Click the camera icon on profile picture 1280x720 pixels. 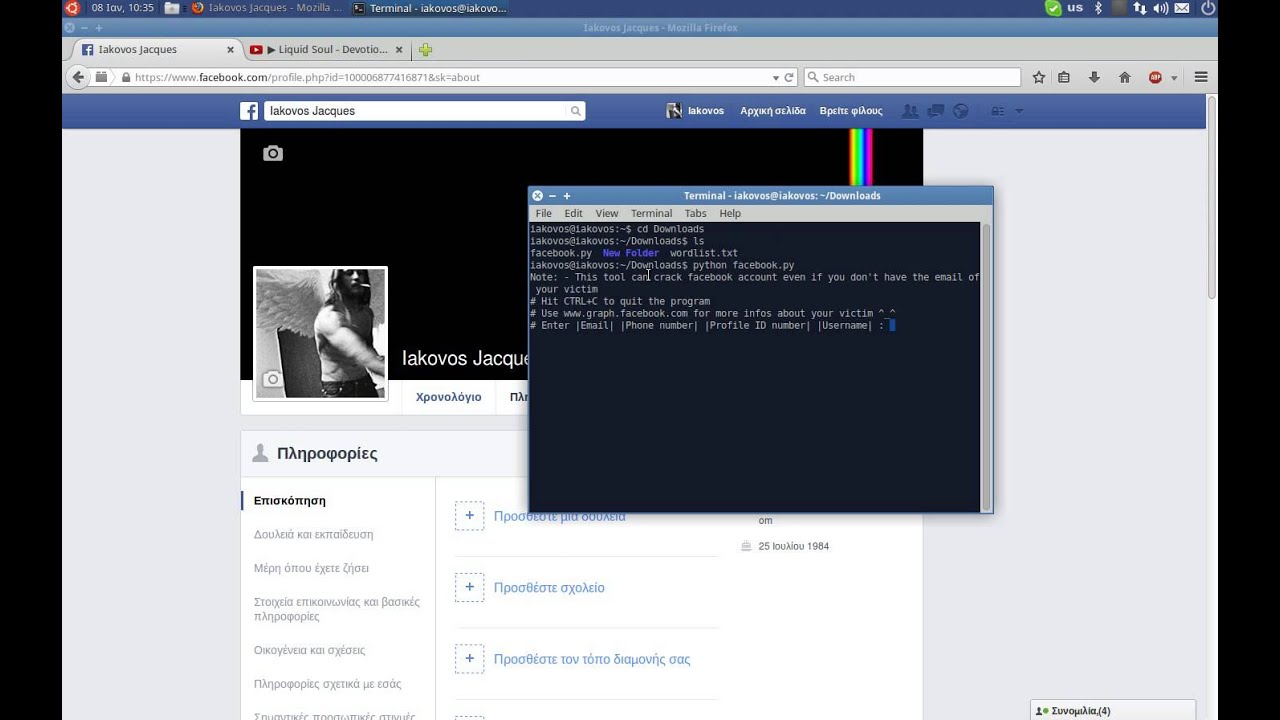(x=272, y=379)
